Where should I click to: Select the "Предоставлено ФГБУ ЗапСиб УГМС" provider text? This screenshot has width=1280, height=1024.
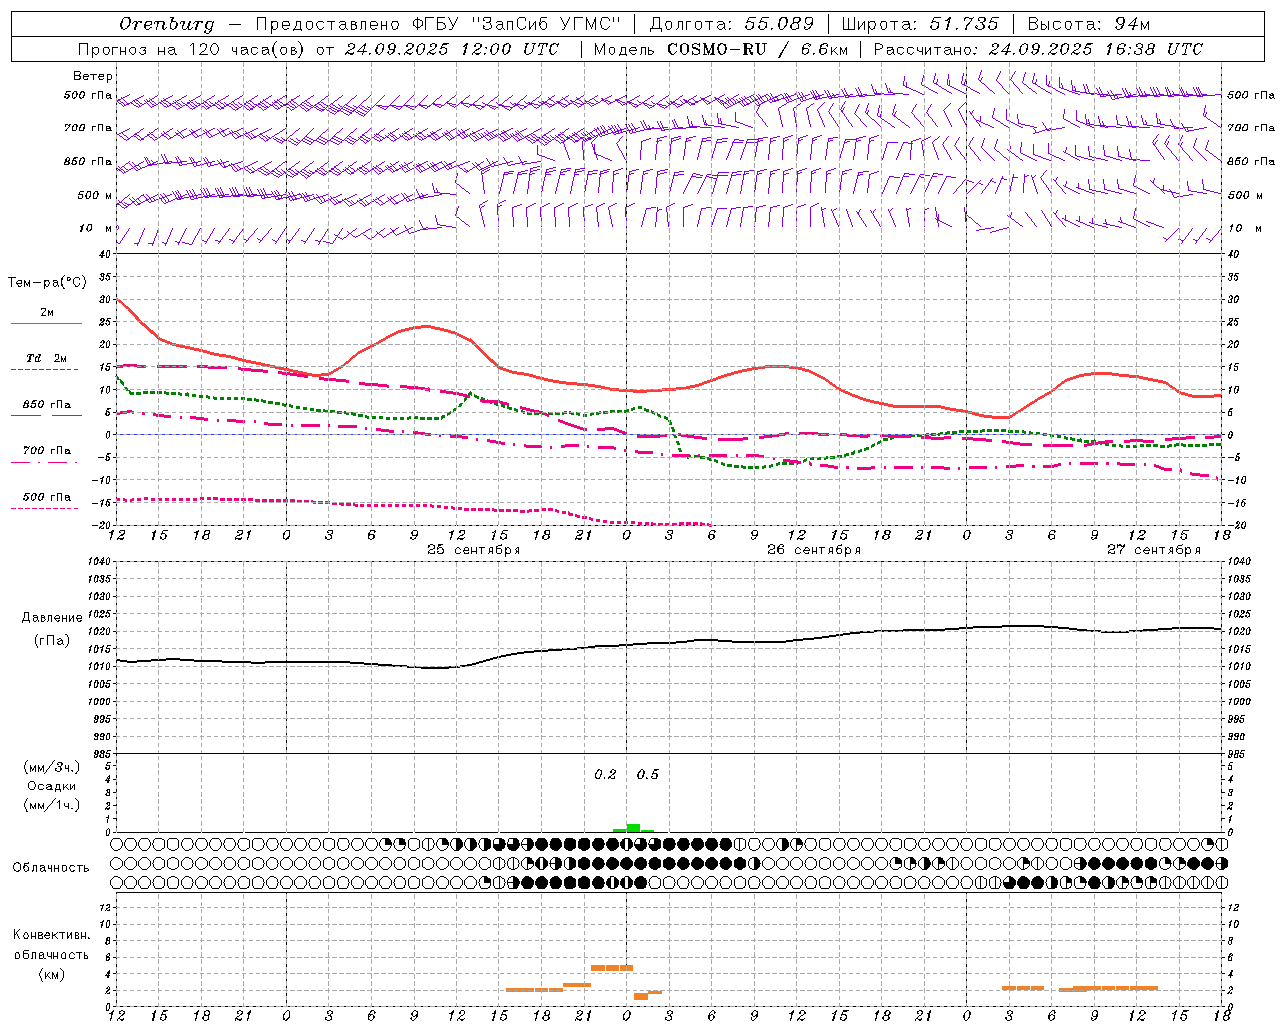(439, 24)
